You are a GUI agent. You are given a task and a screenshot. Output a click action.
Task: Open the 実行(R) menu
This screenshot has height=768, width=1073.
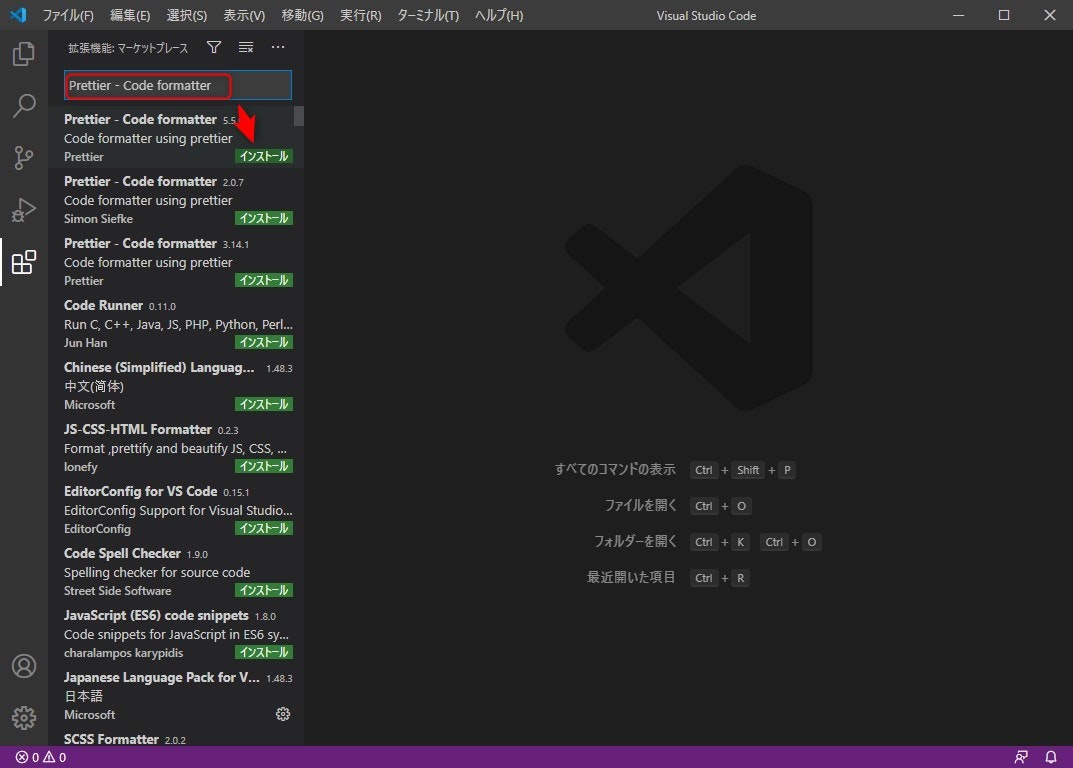(361, 15)
